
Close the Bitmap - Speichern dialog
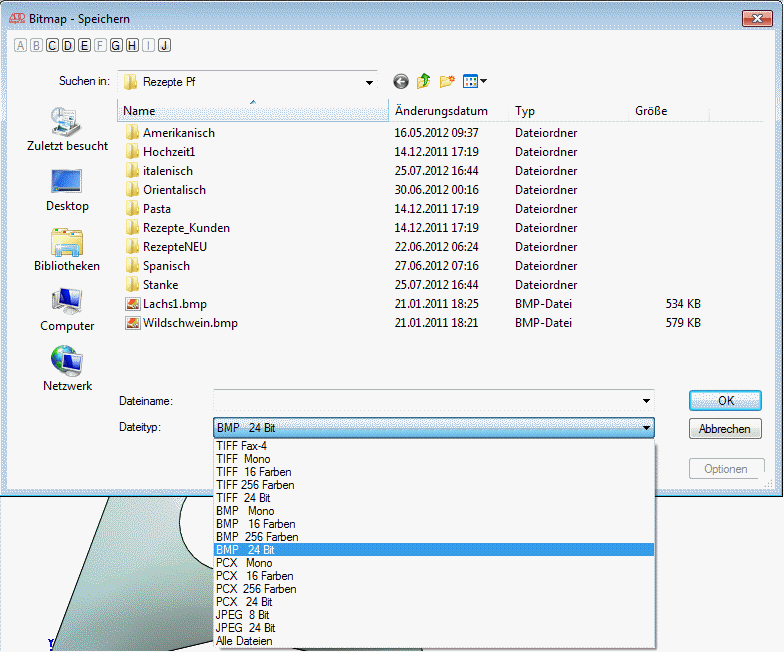[758, 18]
